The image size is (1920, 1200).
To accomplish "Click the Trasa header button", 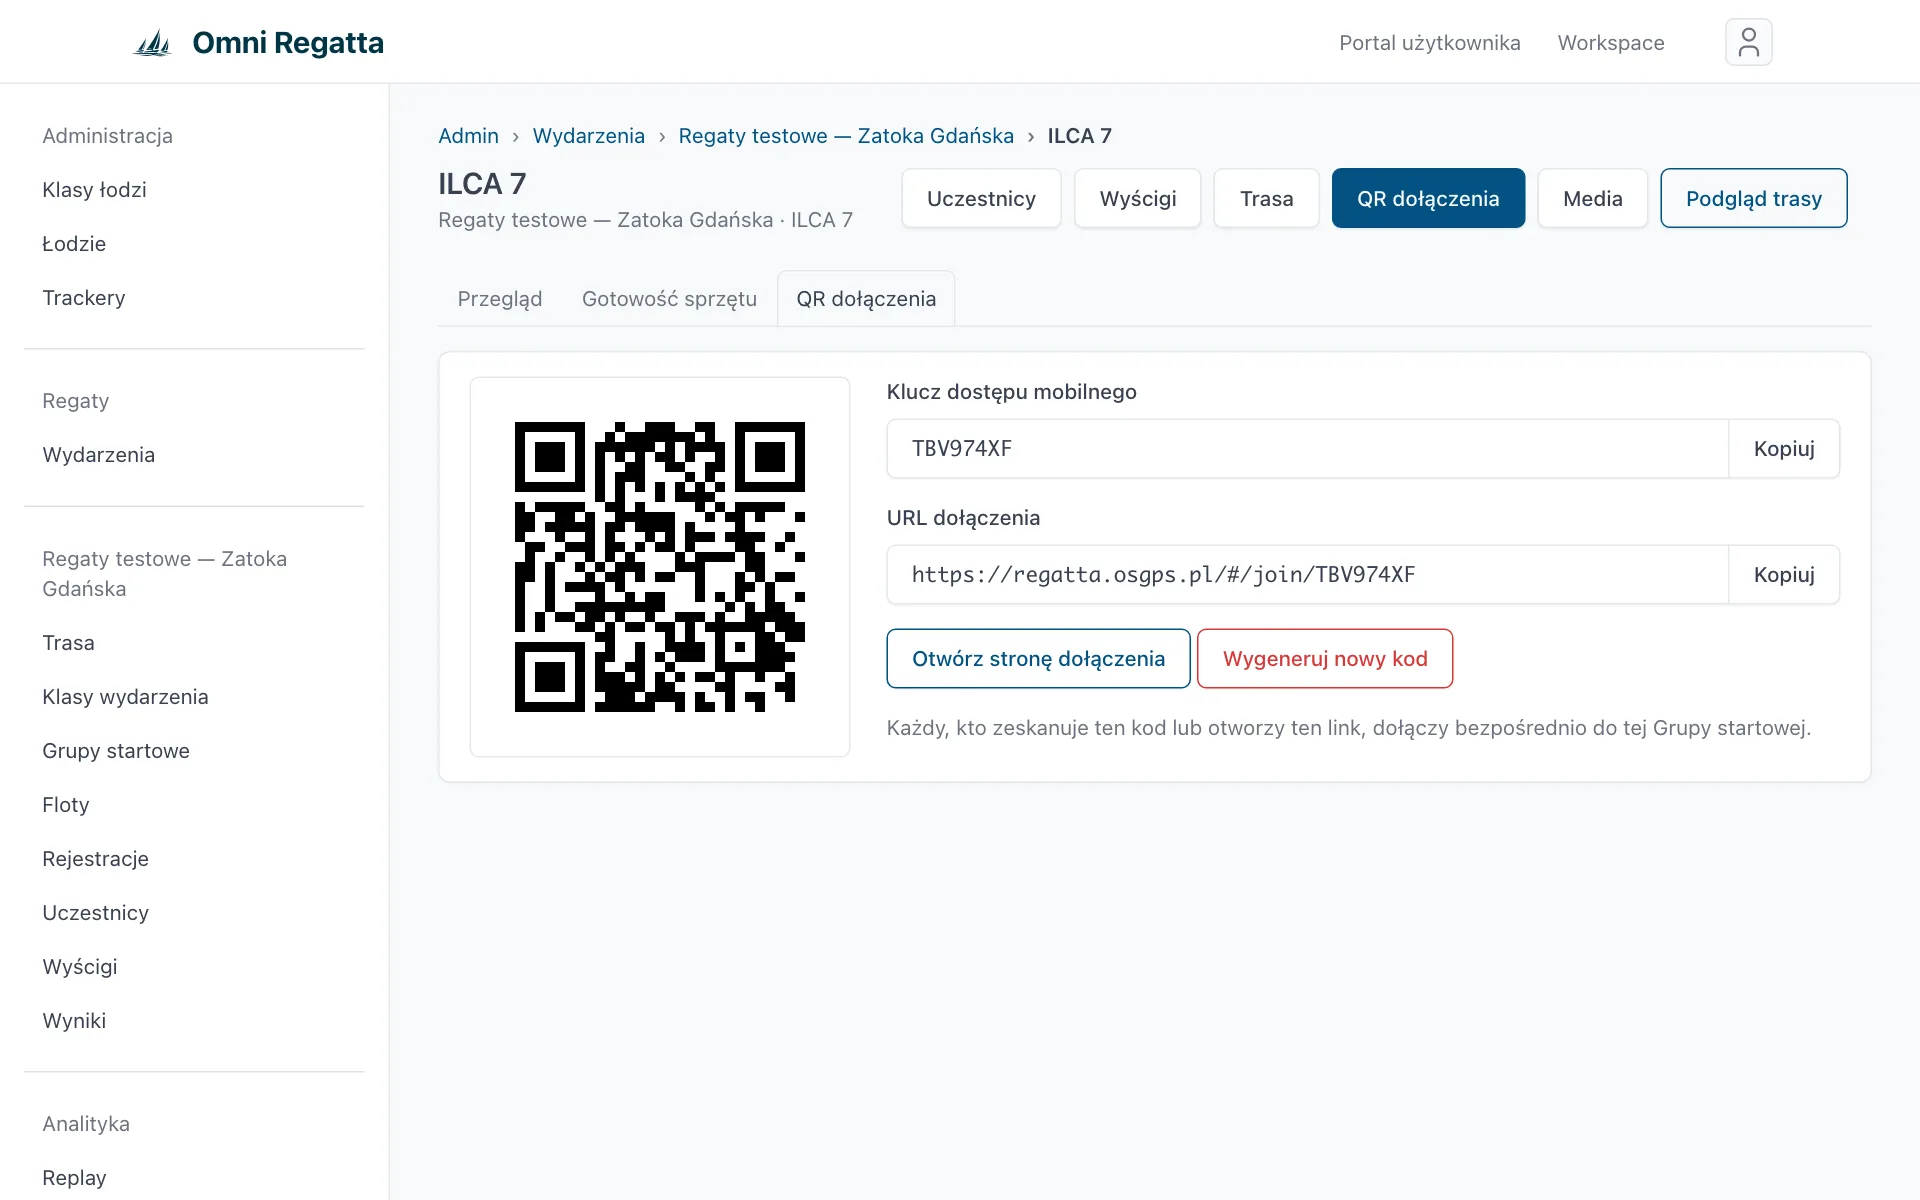I will (1266, 198).
